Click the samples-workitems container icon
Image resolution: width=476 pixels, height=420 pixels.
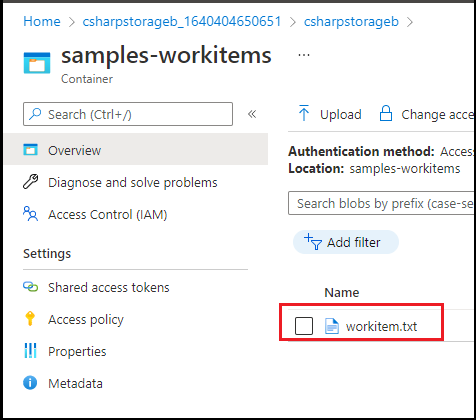click(x=37, y=63)
